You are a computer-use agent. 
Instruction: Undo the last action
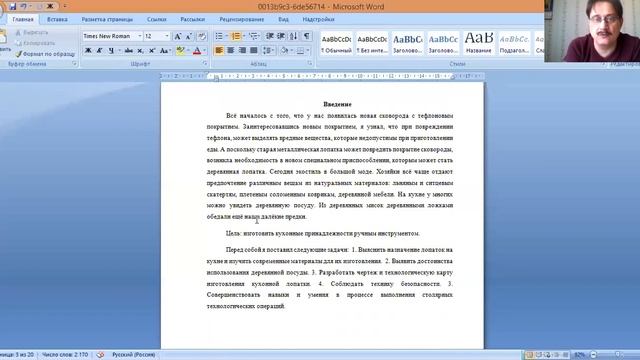[24, 6]
